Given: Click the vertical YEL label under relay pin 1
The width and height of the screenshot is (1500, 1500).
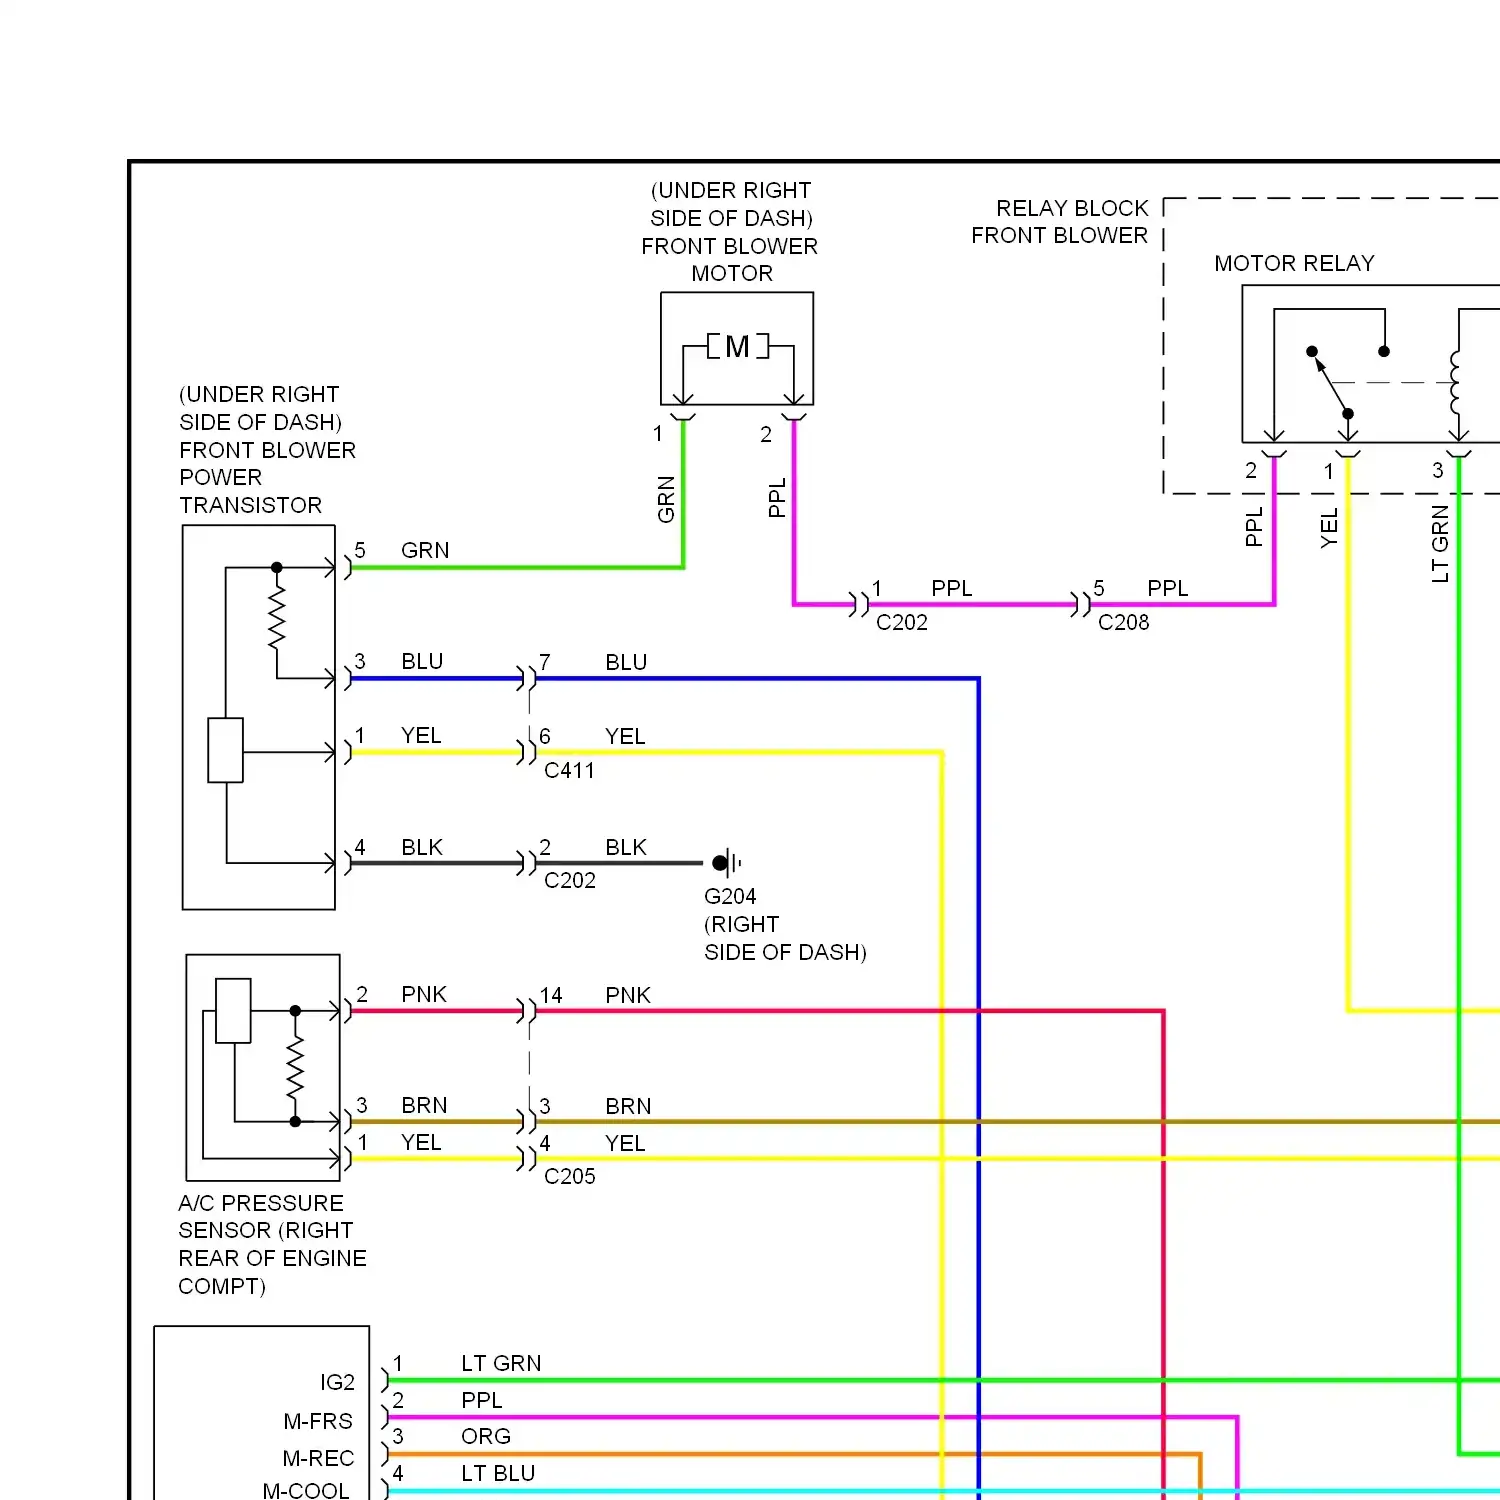Looking at the screenshot, I should pos(1329,528).
